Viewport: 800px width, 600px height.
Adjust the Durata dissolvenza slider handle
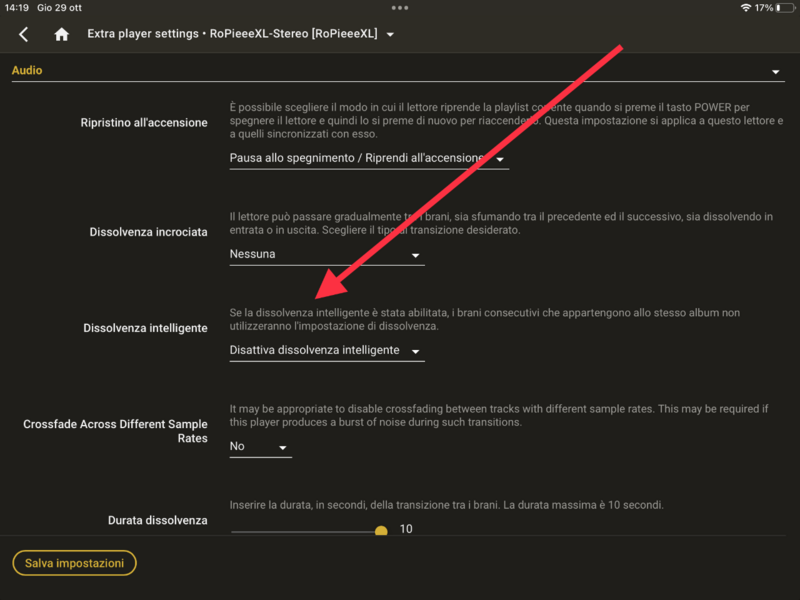tap(381, 531)
